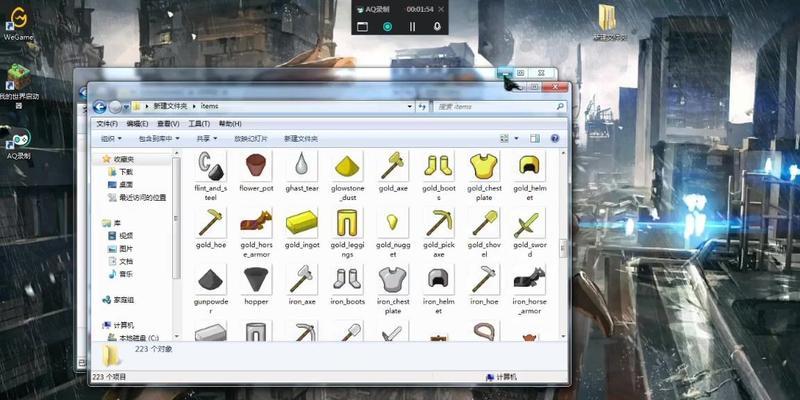This screenshot has width=800, height=400.
Task: Select the ghast_tear file
Action: click(x=302, y=166)
